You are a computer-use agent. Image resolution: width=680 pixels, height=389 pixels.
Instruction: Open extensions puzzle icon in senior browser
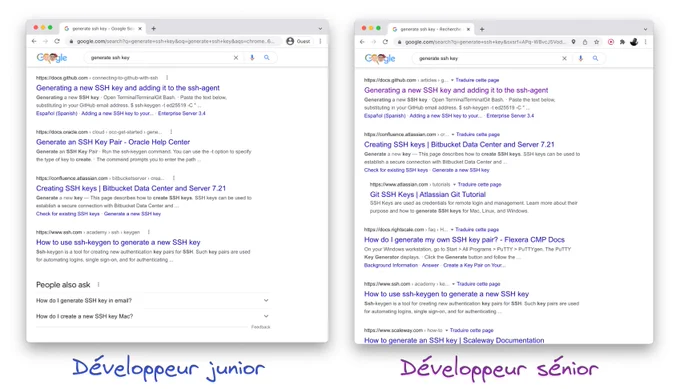click(622, 42)
